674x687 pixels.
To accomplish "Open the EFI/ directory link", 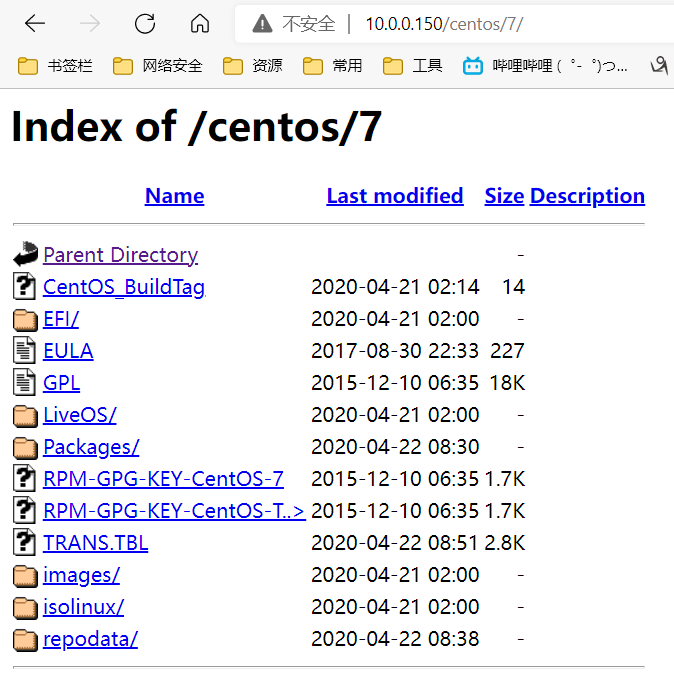I will pyautogui.click(x=61, y=319).
